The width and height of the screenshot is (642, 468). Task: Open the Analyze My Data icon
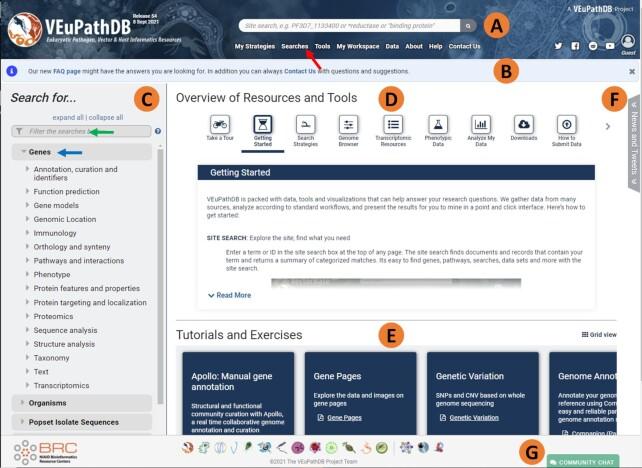pyautogui.click(x=481, y=124)
